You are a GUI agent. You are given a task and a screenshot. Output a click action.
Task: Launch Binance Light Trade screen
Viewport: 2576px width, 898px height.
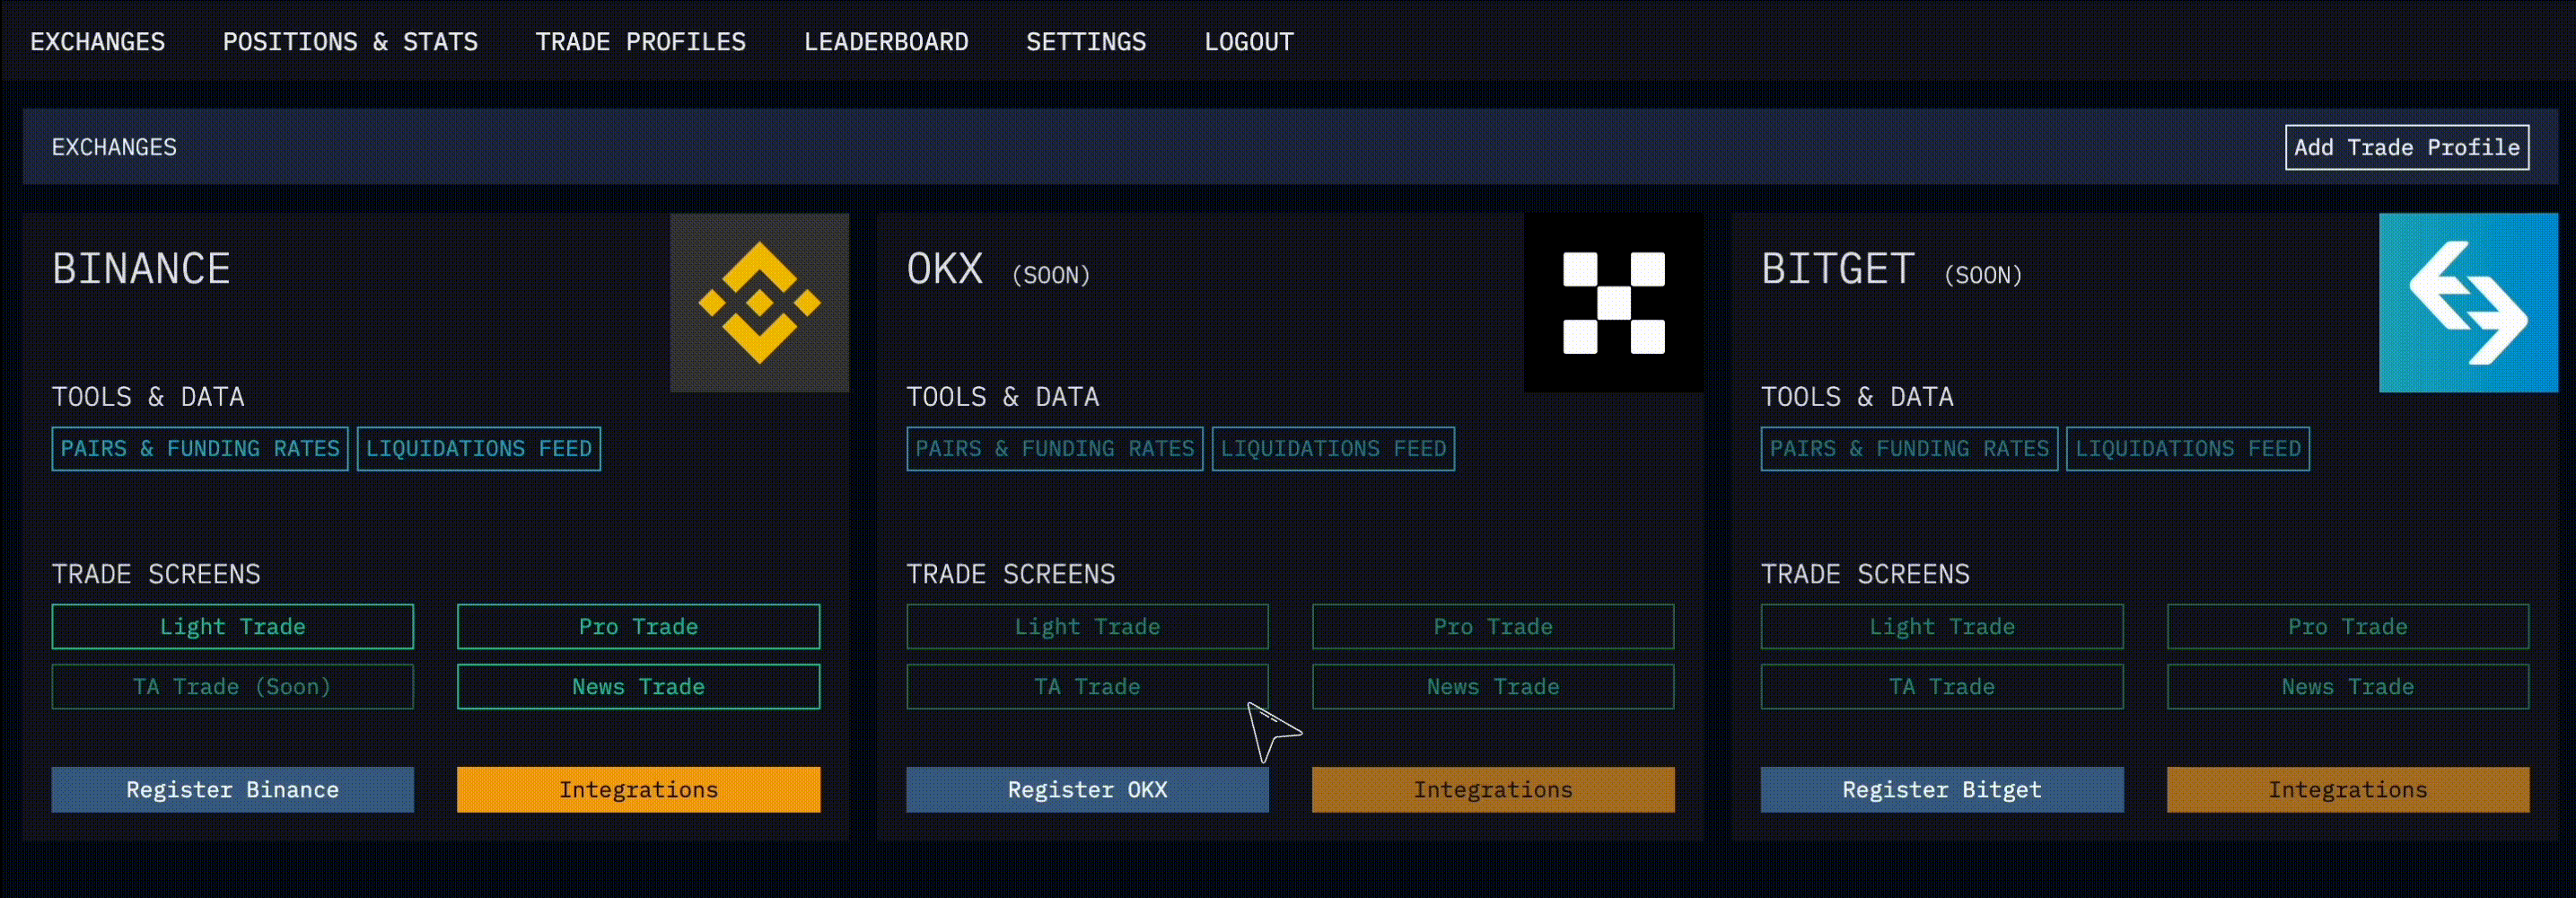click(x=233, y=626)
